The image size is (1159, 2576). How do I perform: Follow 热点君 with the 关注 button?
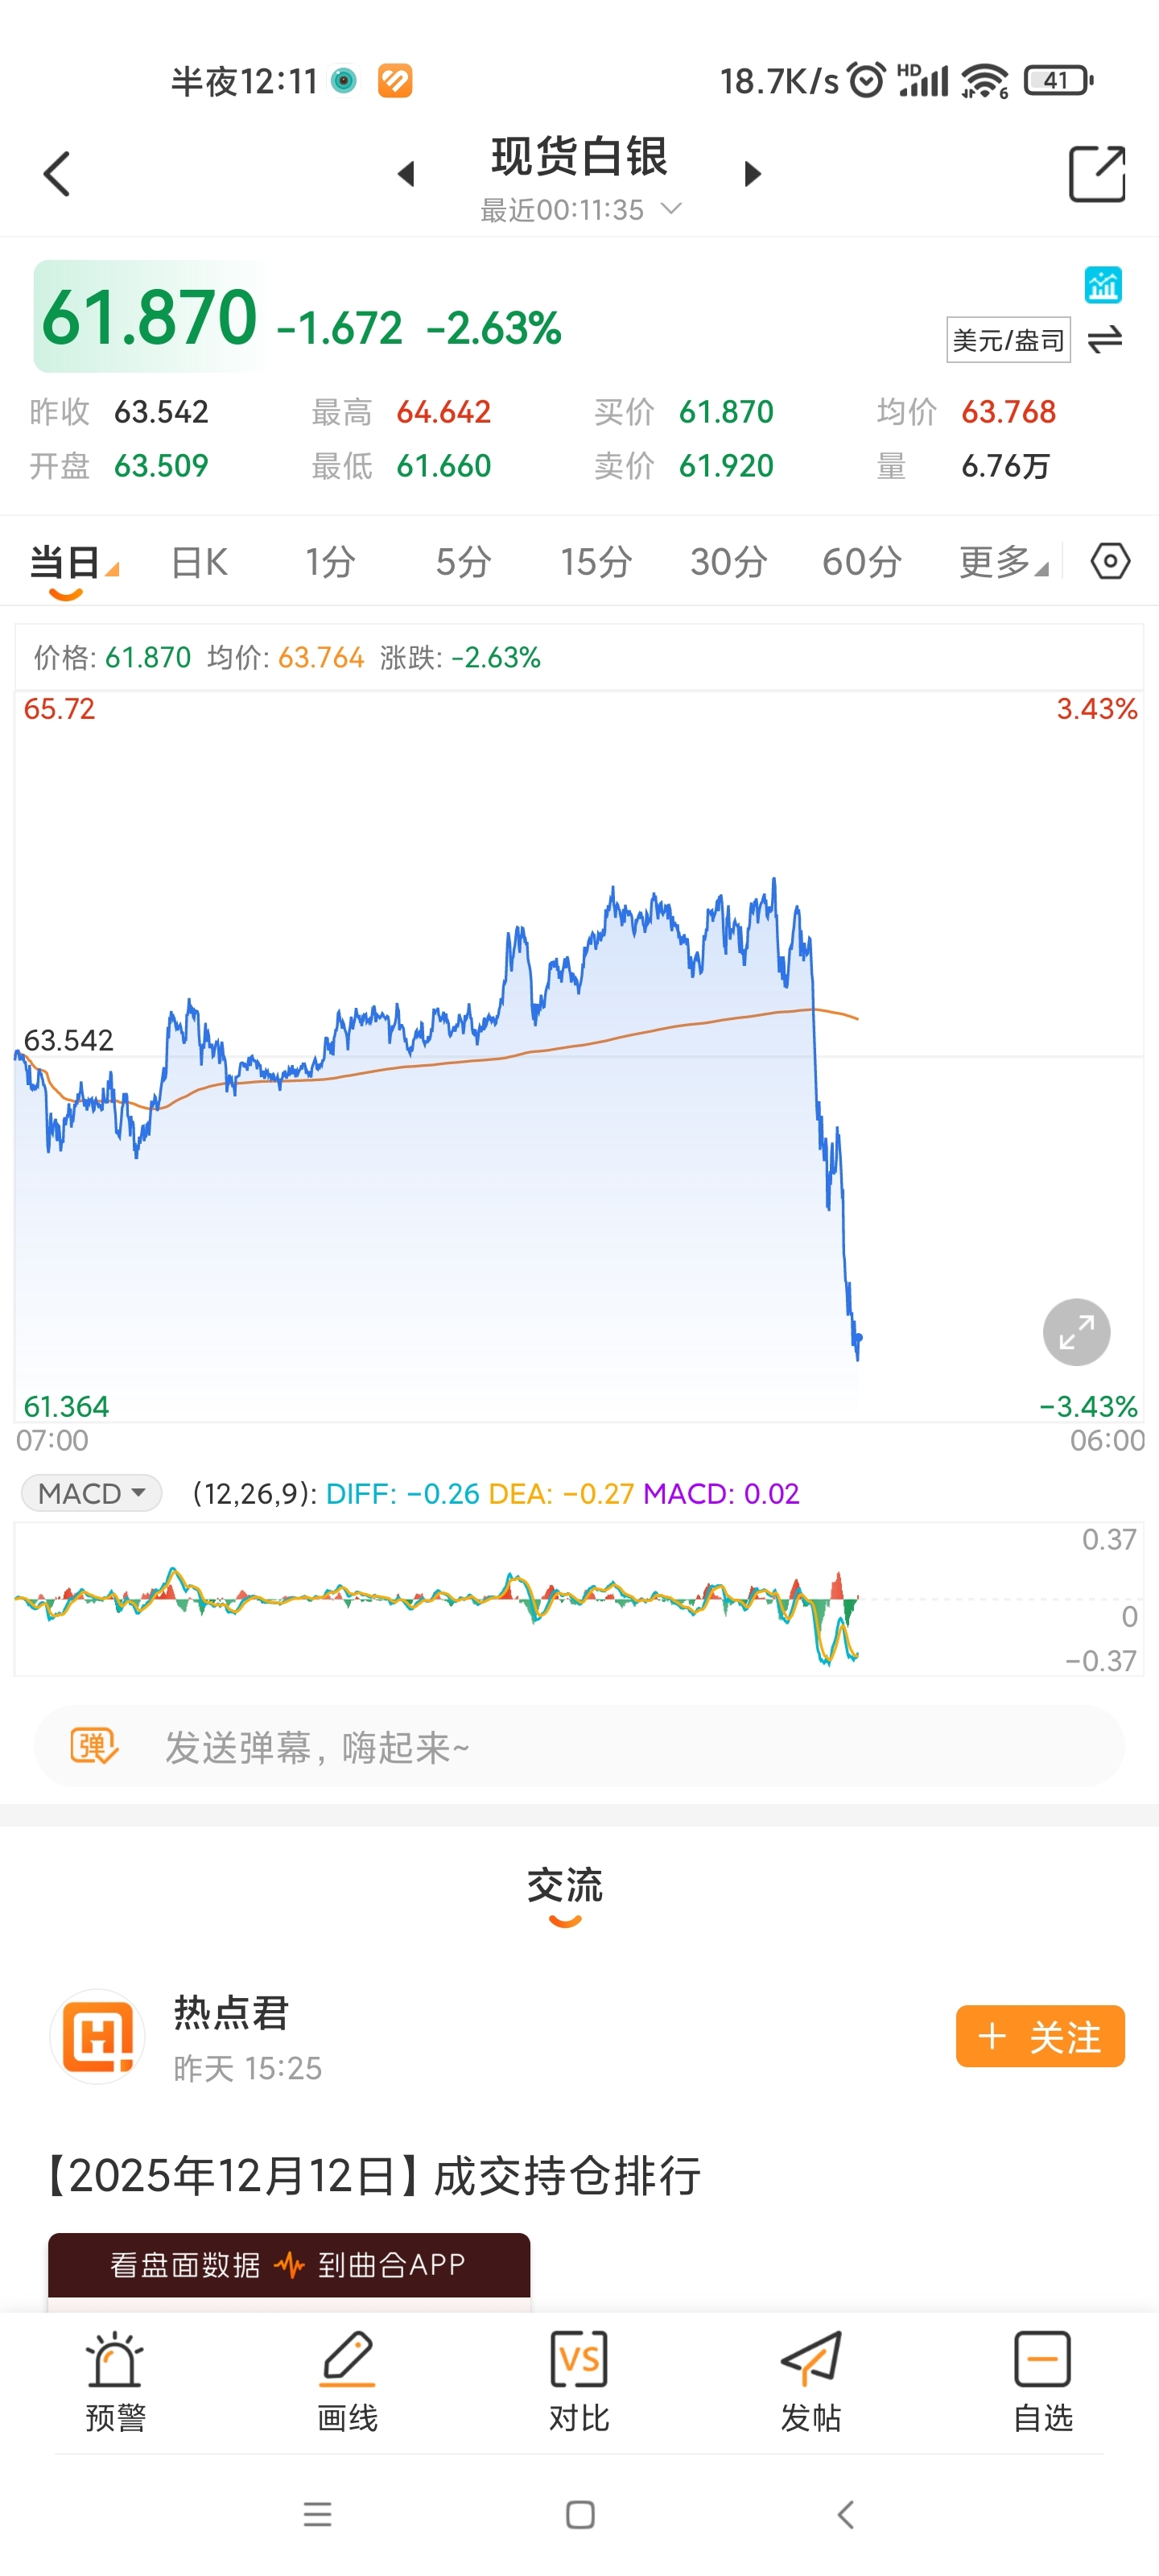(x=1040, y=2036)
